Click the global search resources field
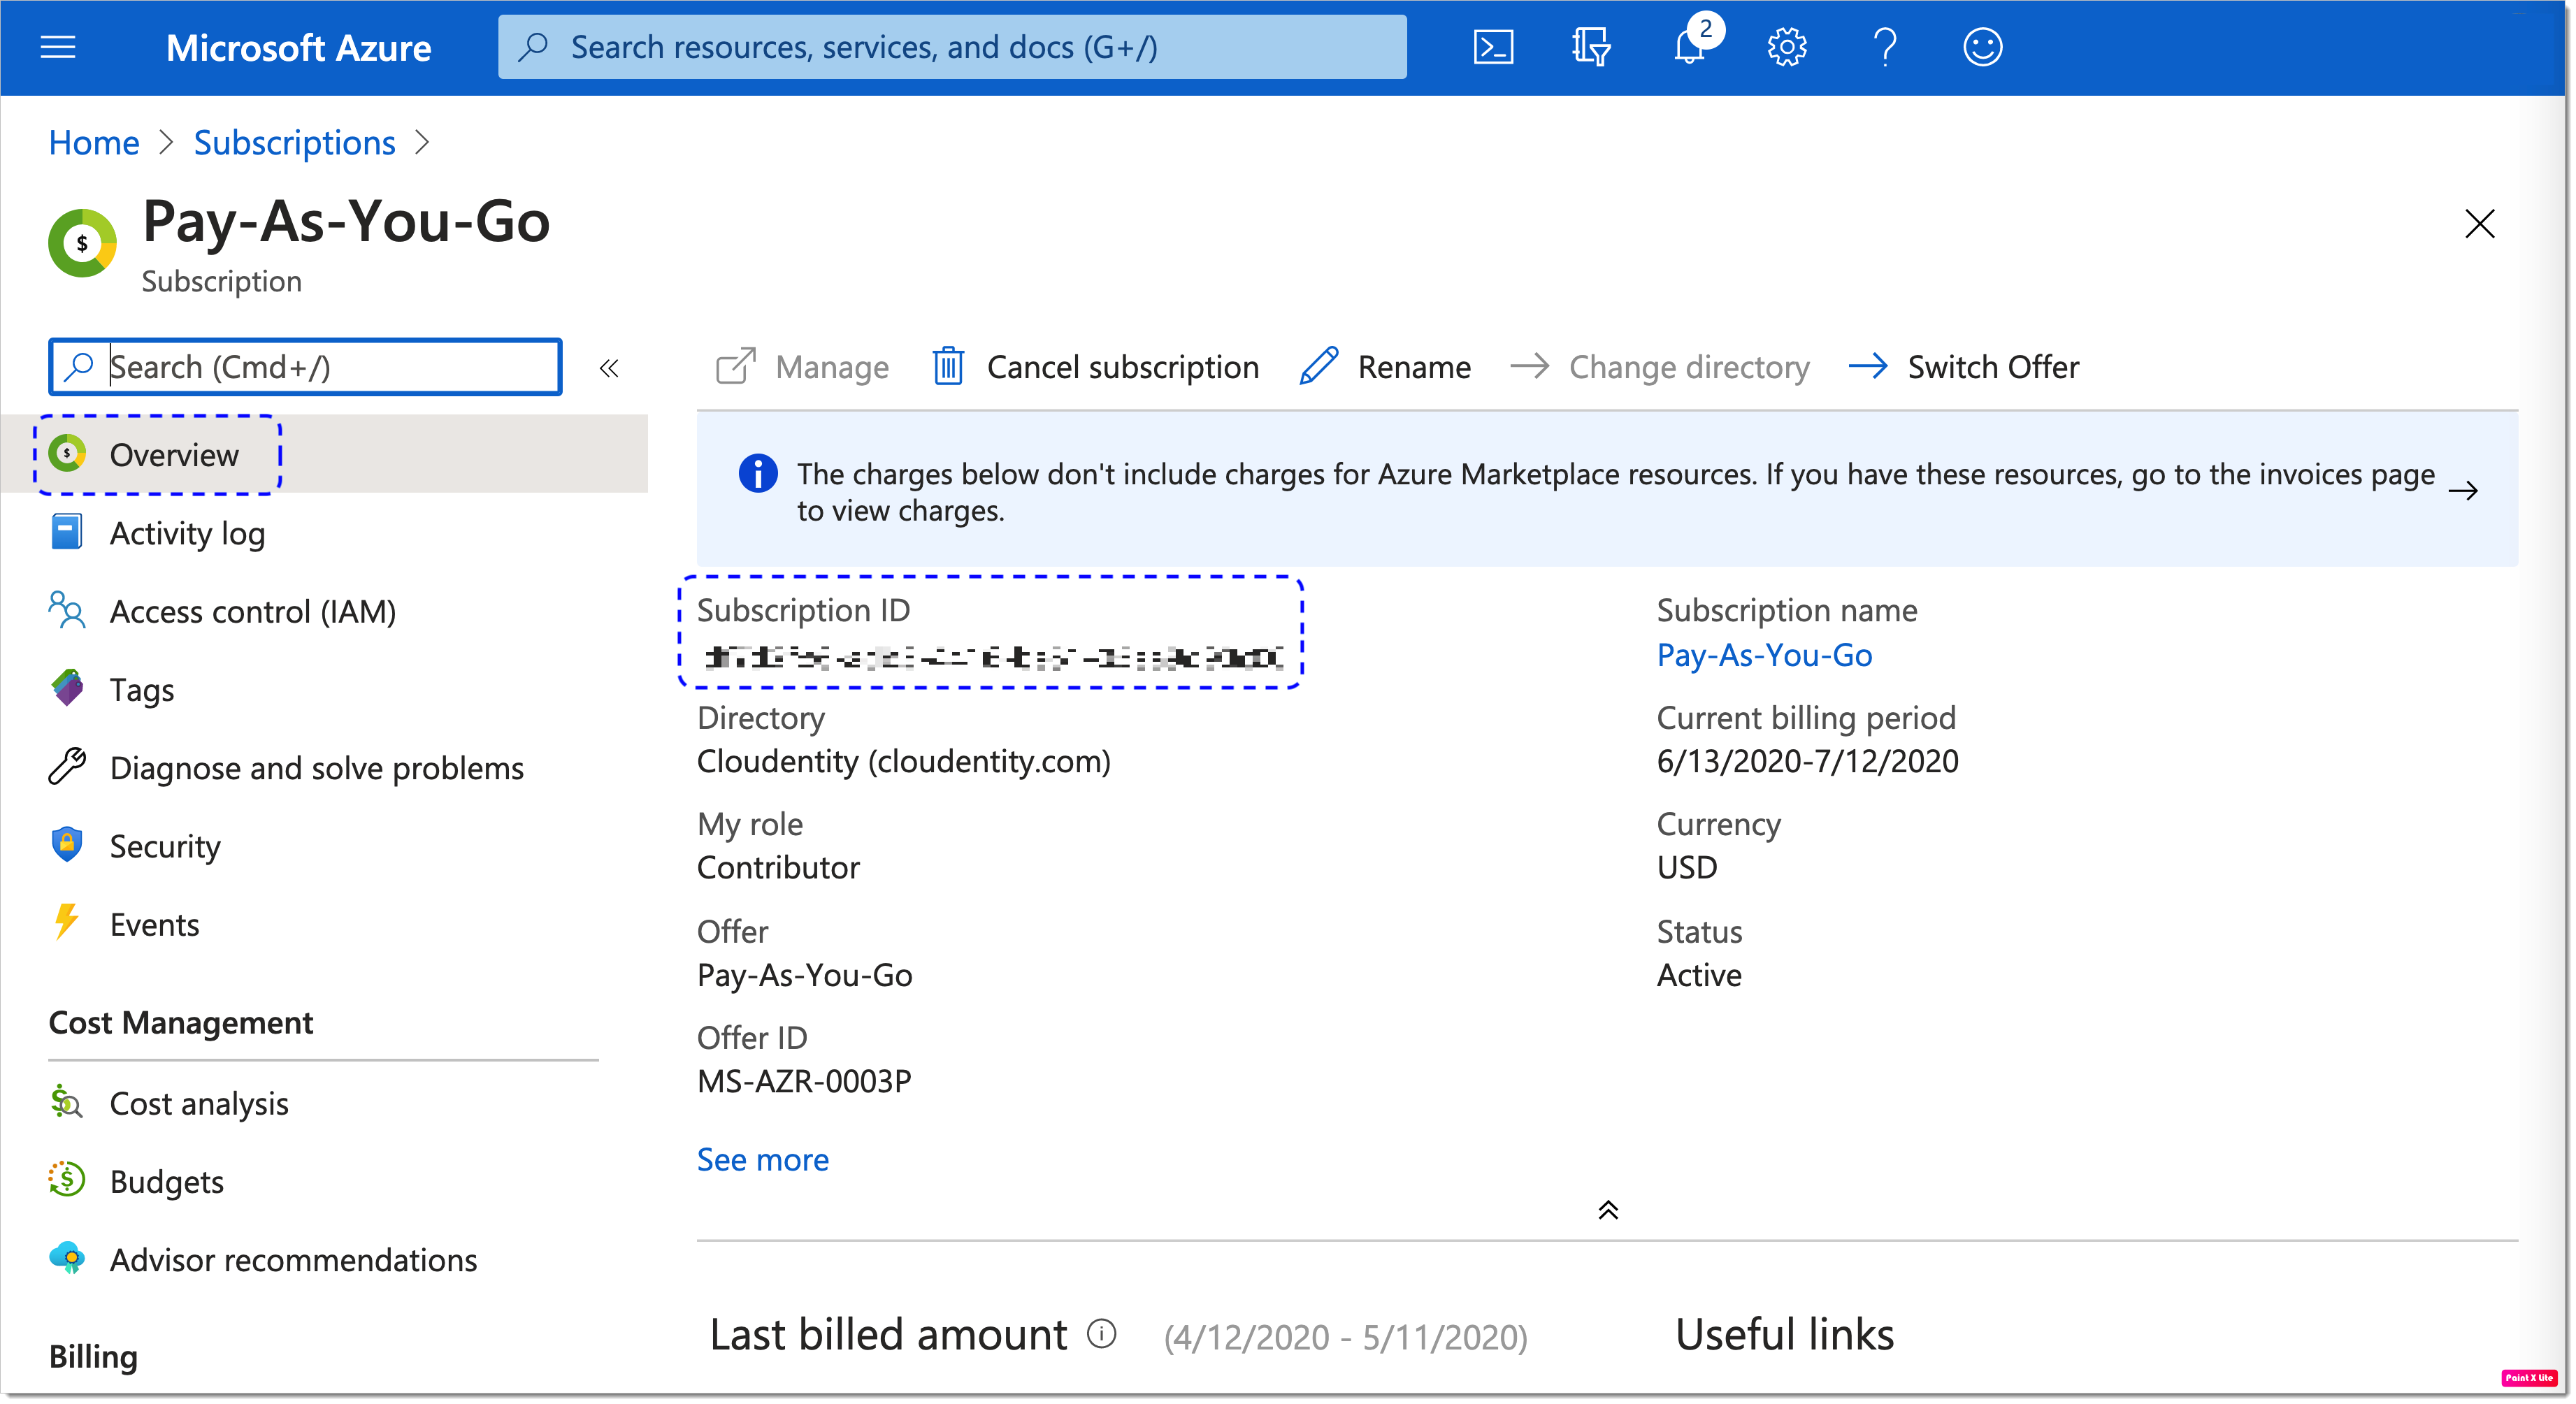The height and width of the screenshot is (1404, 2576). click(x=952, y=47)
